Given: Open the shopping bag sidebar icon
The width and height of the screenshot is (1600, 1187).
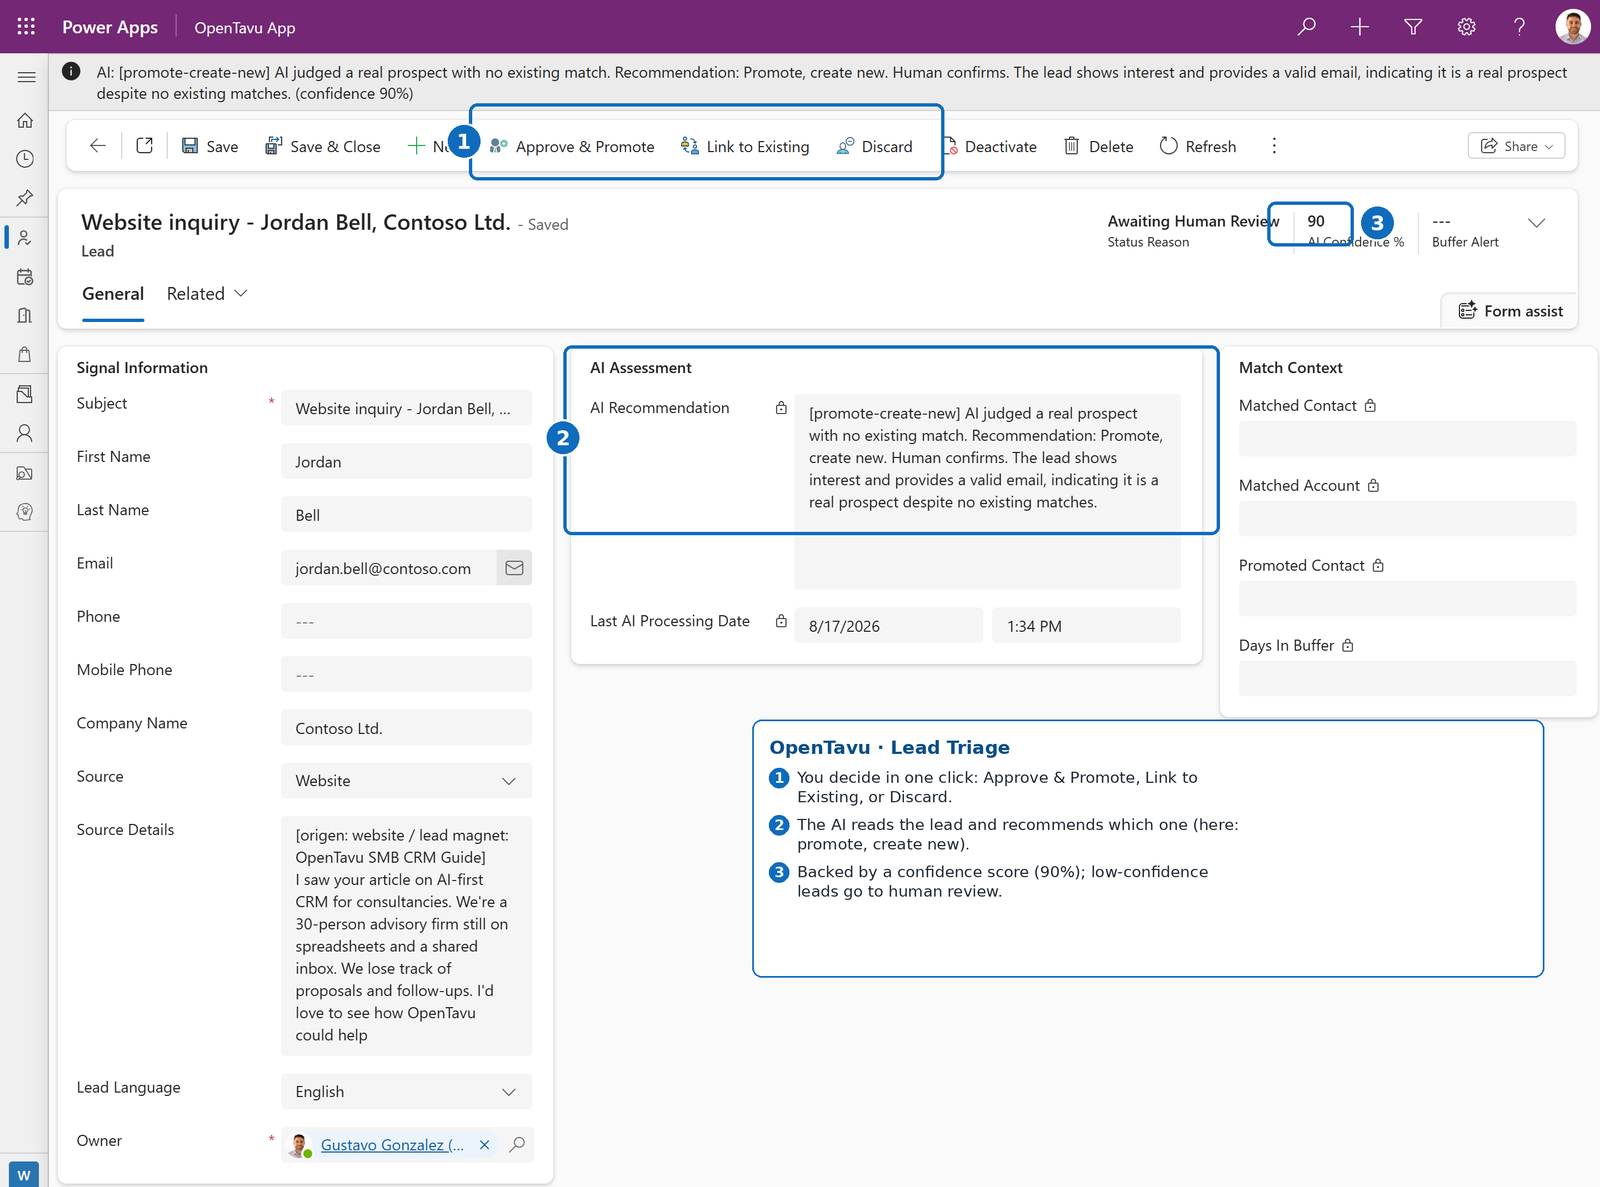Looking at the screenshot, I should tap(25, 355).
